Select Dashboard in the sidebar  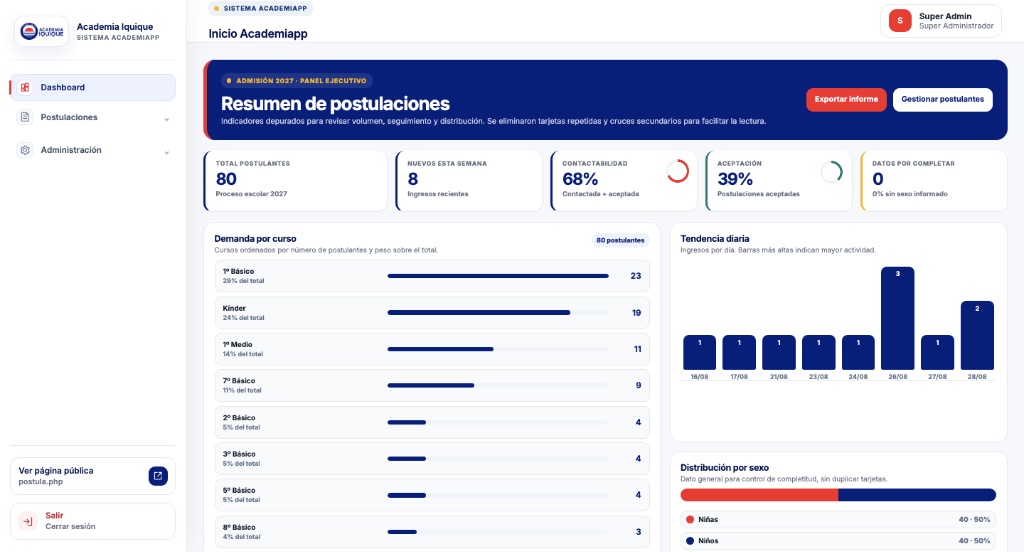[93, 88]
